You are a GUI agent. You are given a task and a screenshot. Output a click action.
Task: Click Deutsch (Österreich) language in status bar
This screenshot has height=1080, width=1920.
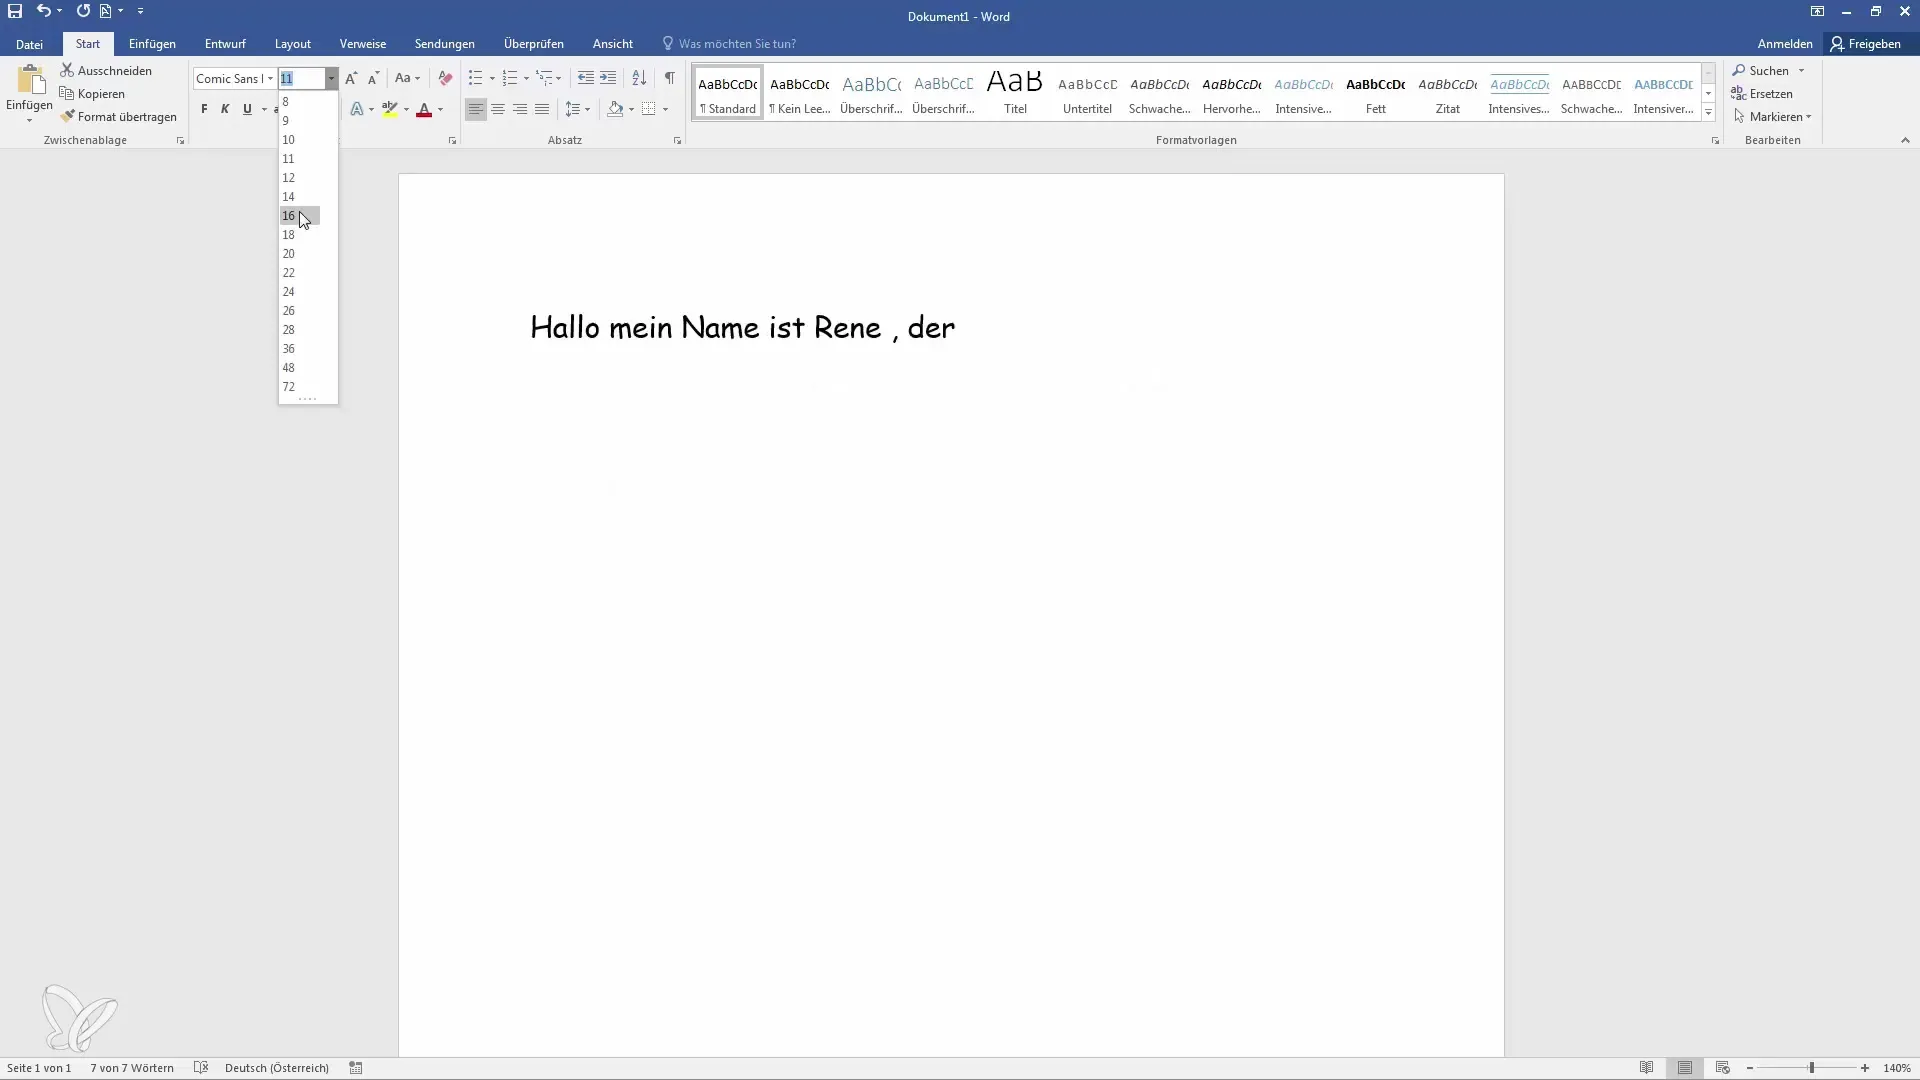pyautogui.click(x=277, y=1068)
